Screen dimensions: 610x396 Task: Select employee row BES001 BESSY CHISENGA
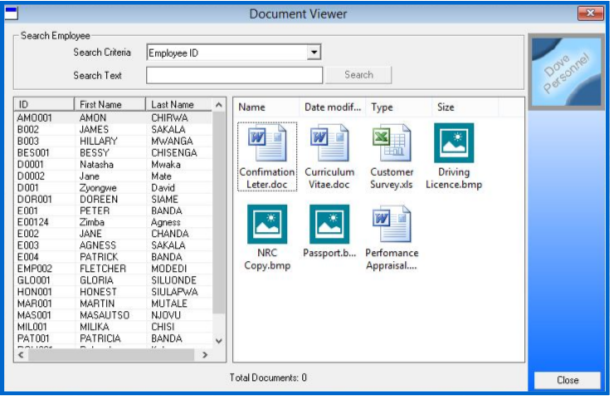[114, 153]
